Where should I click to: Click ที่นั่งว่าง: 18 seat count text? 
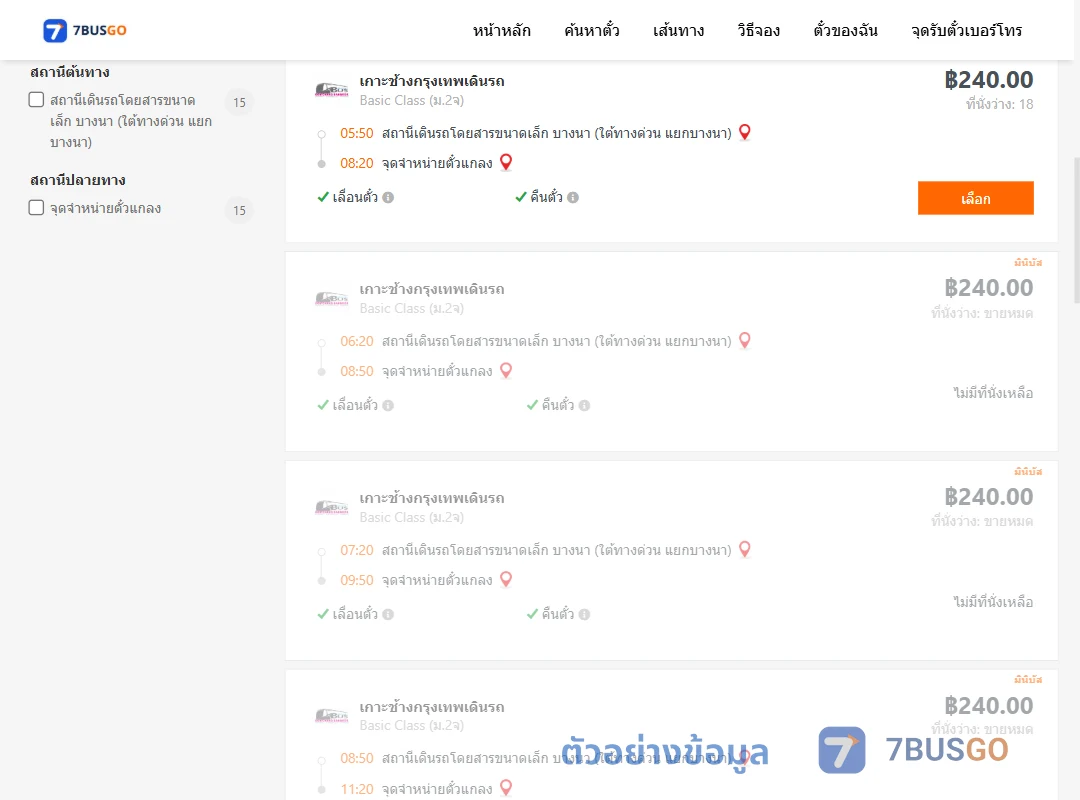(x=999, y=104)
